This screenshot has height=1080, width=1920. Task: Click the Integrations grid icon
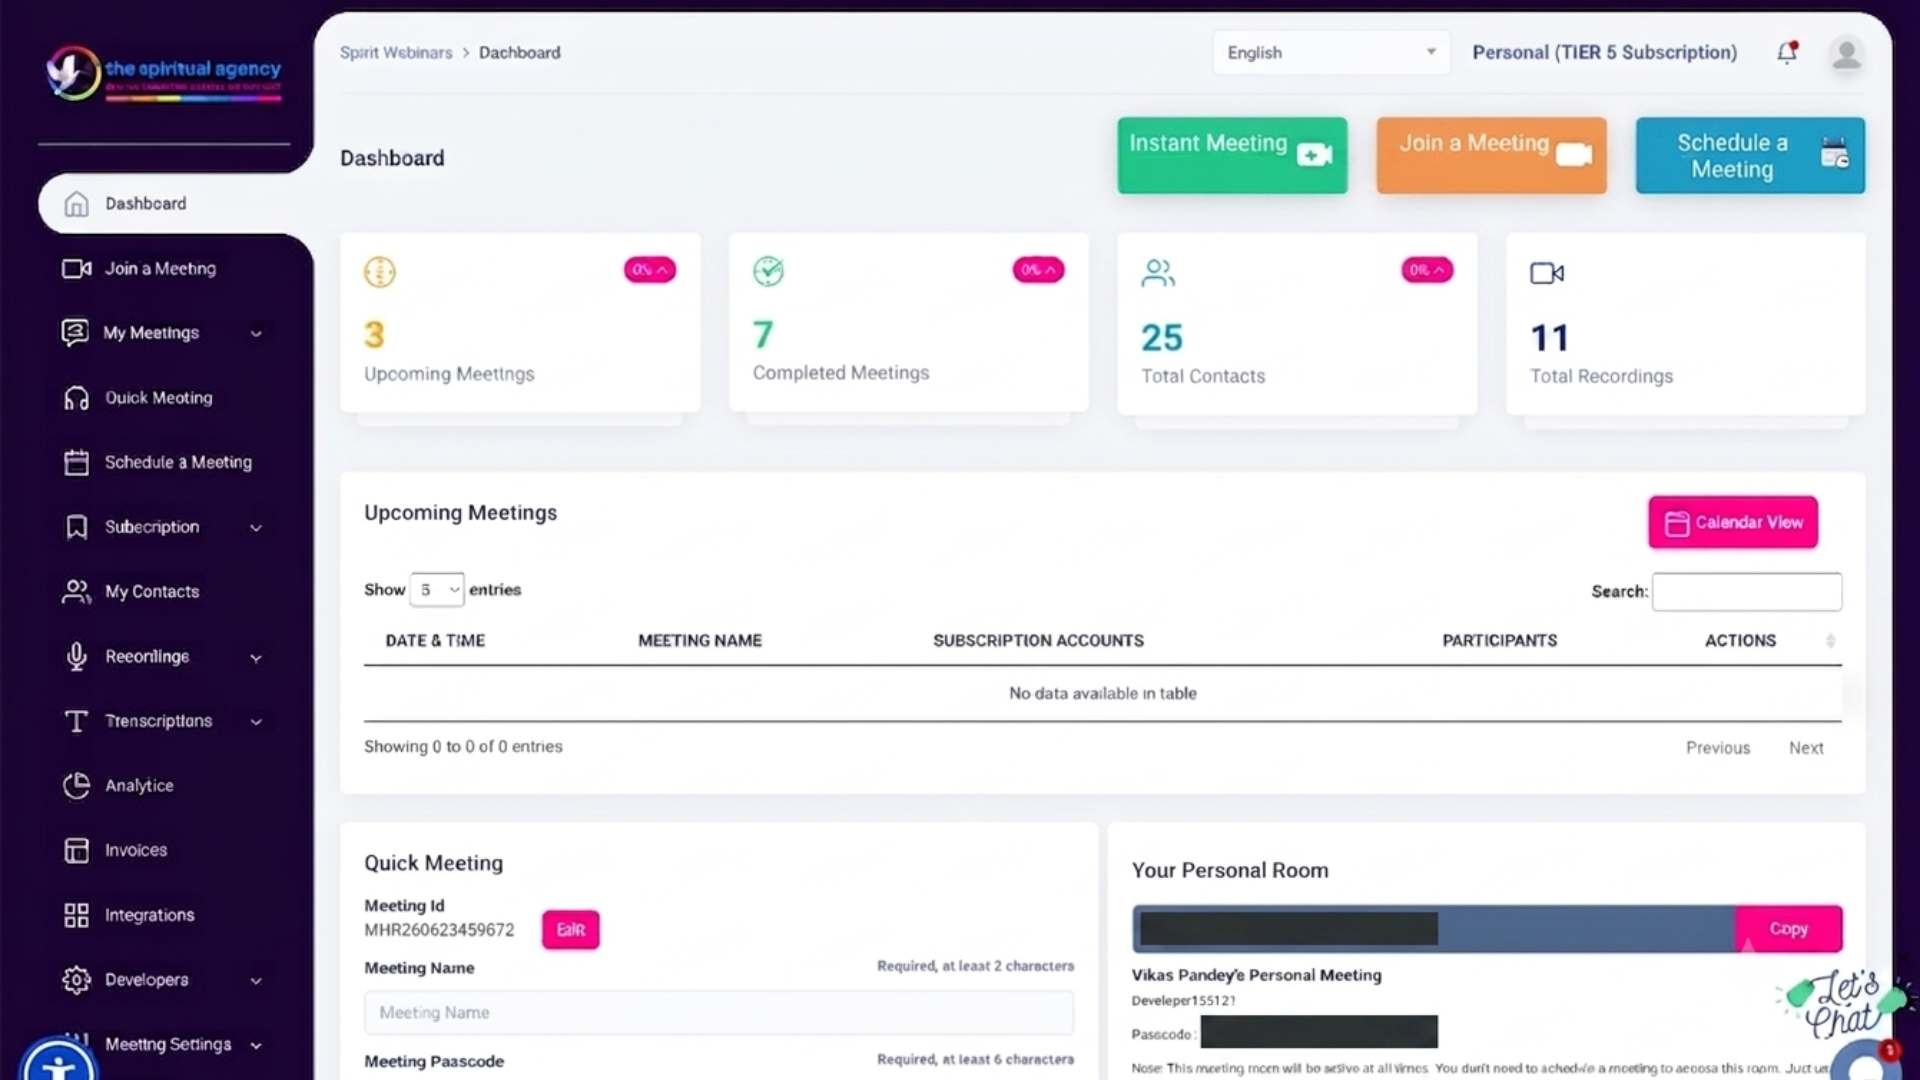(76, 915)
